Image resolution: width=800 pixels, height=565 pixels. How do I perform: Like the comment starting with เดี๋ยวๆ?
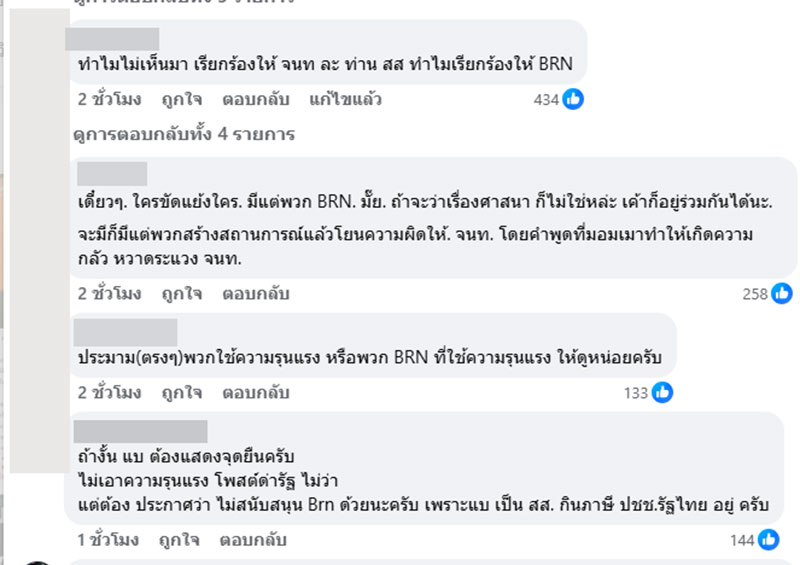point(180,293)
